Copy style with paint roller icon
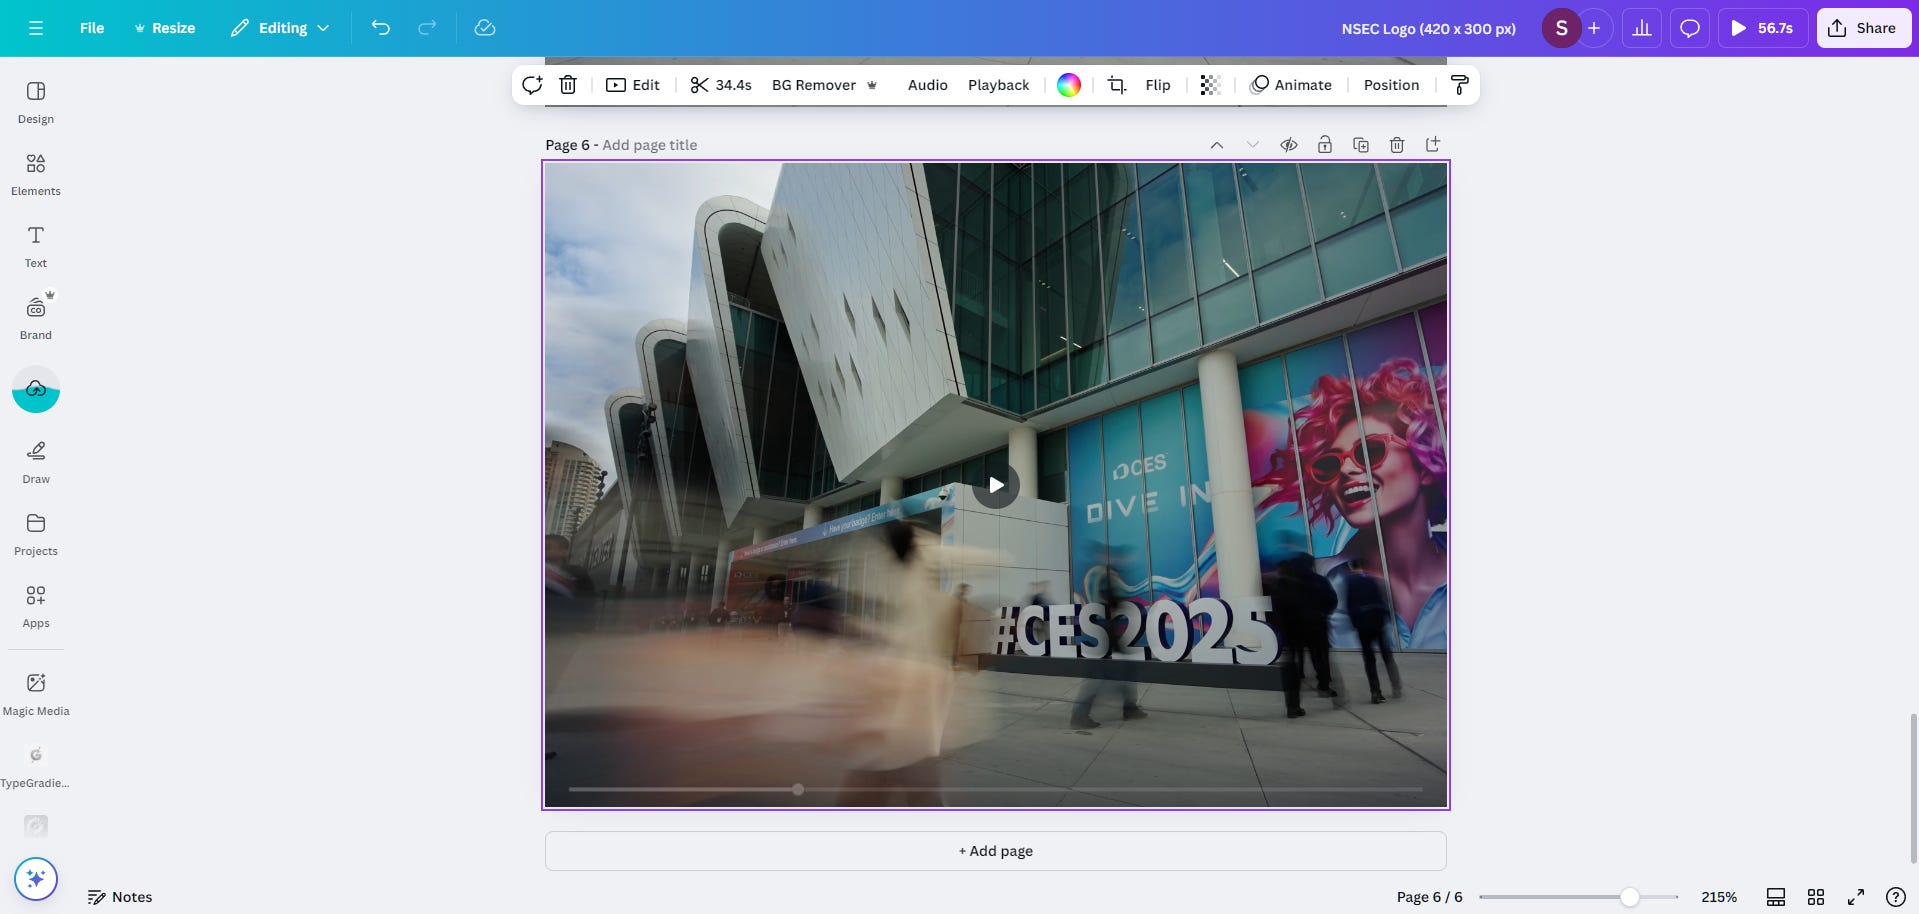Screen dimensions: 1919x914 [x=1459, y=85]
